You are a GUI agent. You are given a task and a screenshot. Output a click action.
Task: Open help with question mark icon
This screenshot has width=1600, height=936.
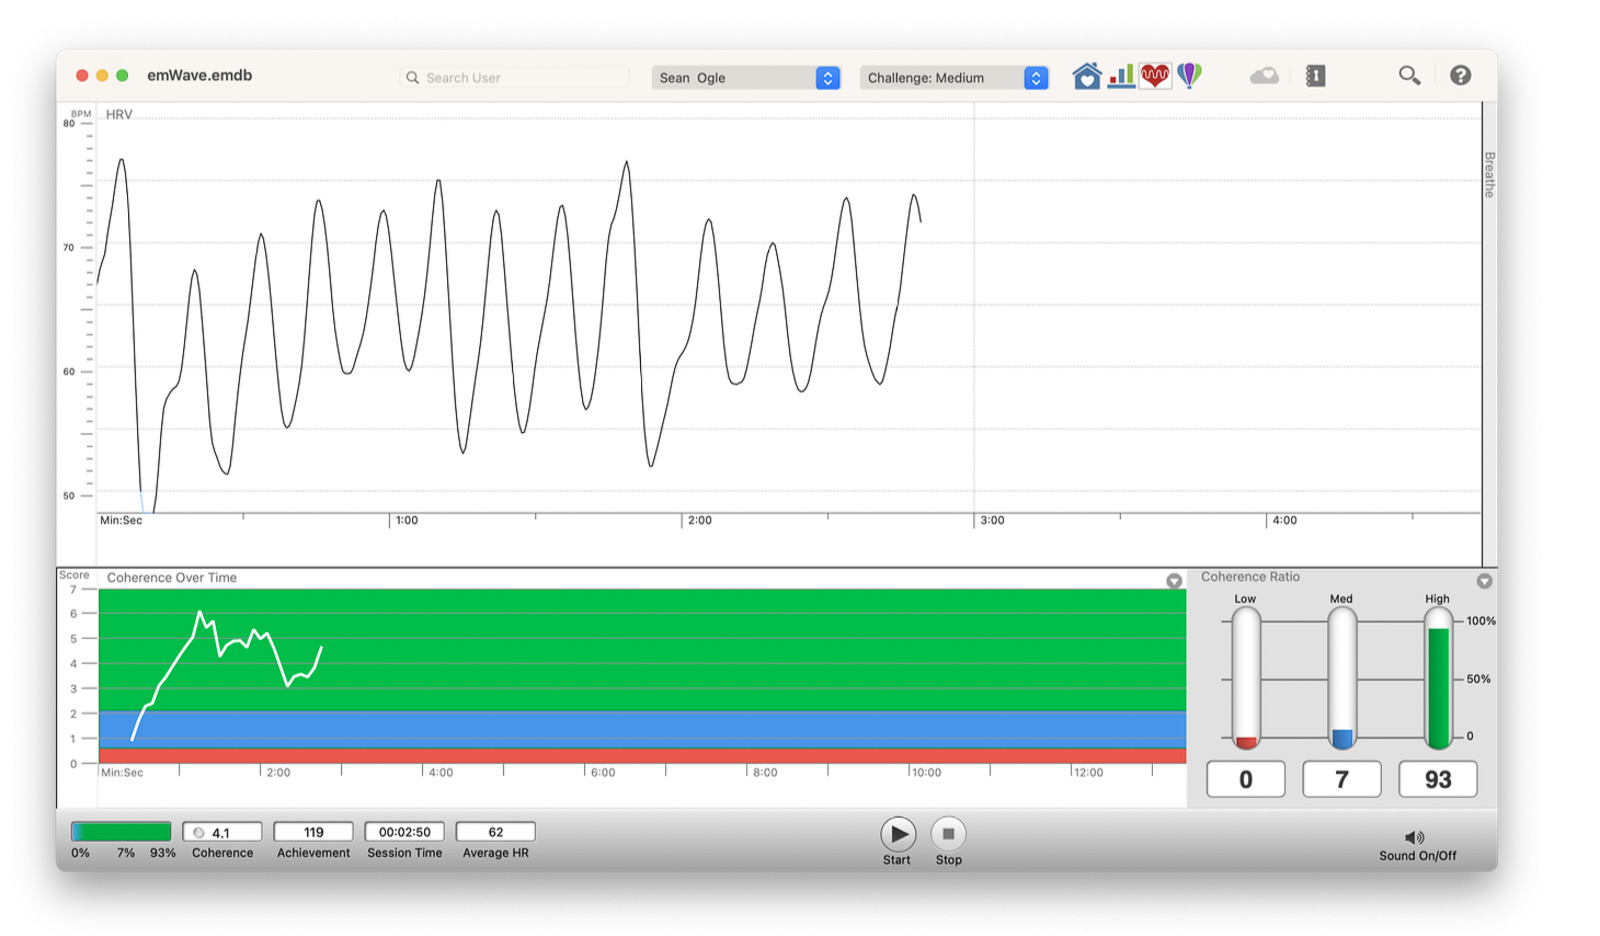(x=1460, y=76)
